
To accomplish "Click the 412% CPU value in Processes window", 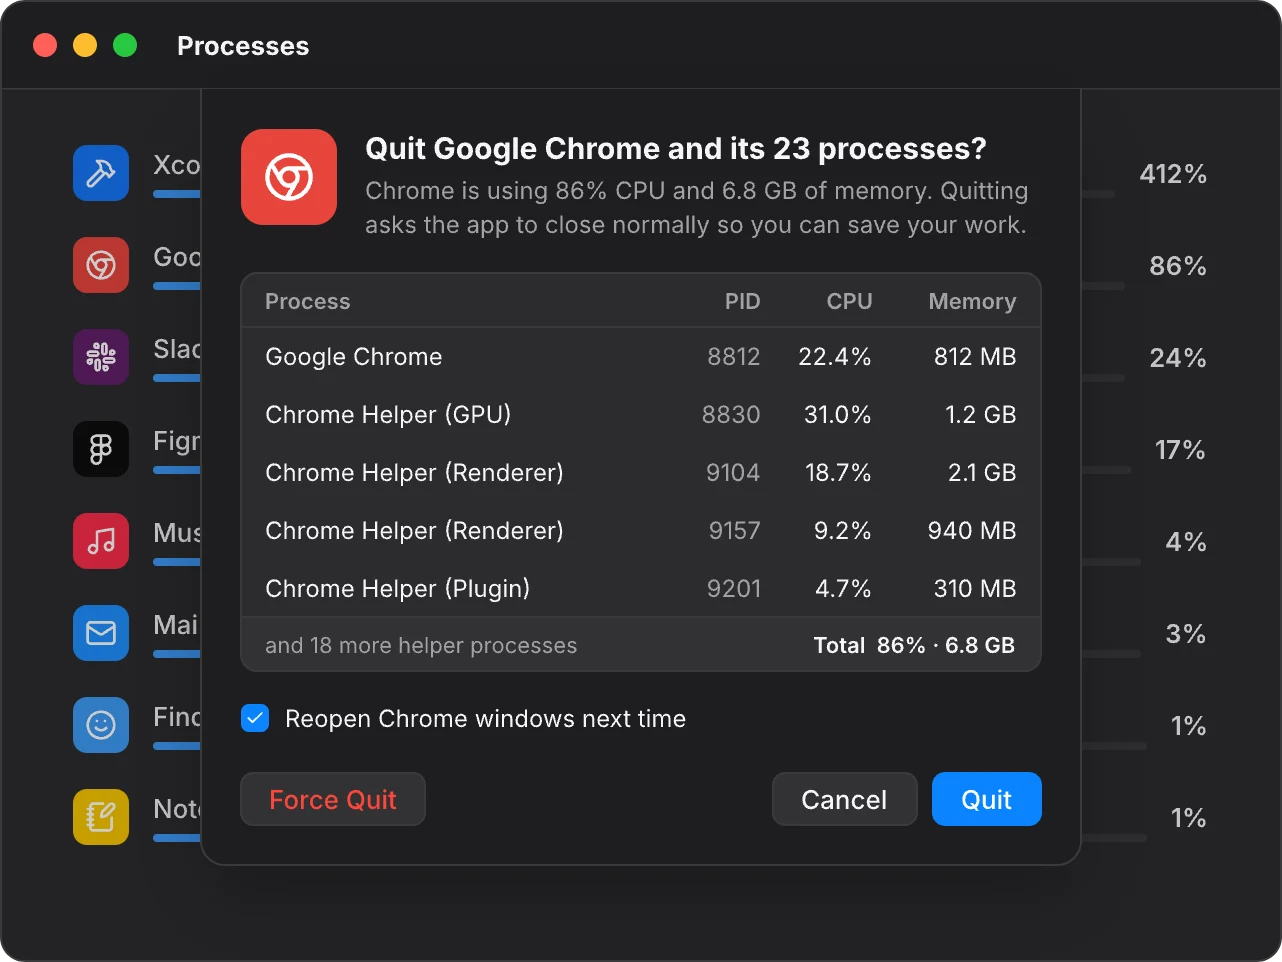I will pos(1173,174).
